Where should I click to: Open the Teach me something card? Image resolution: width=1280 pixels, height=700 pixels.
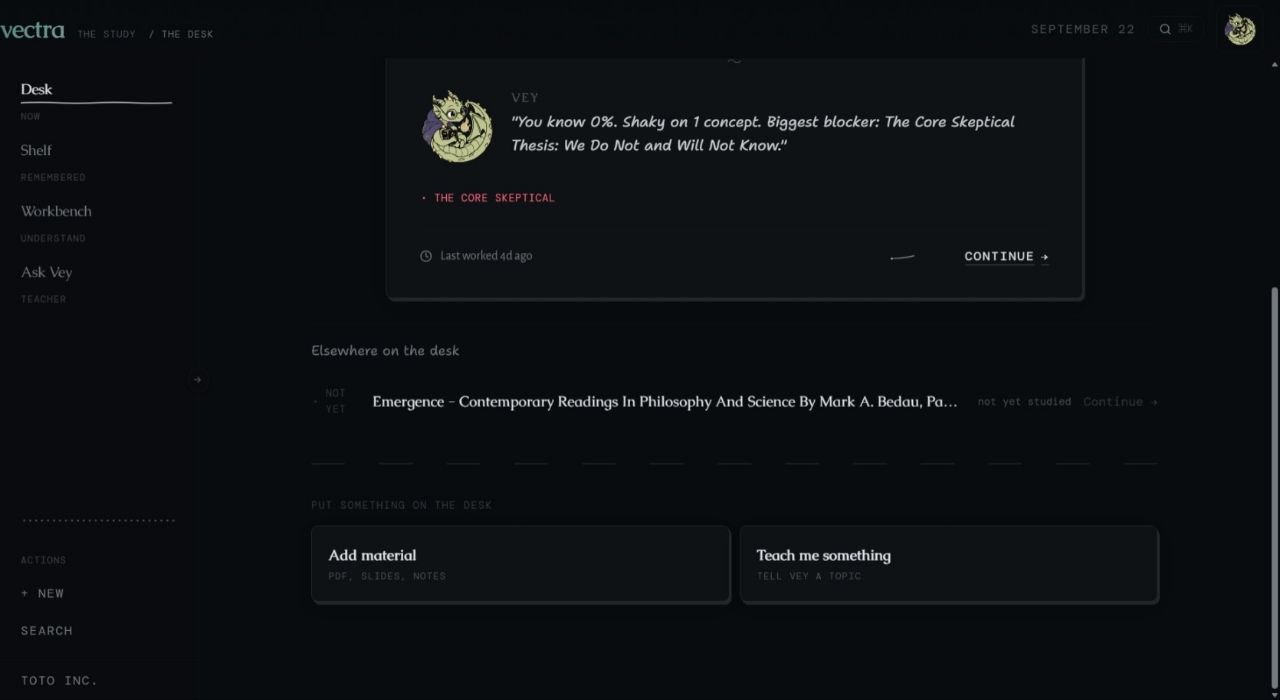pos(949,564)
